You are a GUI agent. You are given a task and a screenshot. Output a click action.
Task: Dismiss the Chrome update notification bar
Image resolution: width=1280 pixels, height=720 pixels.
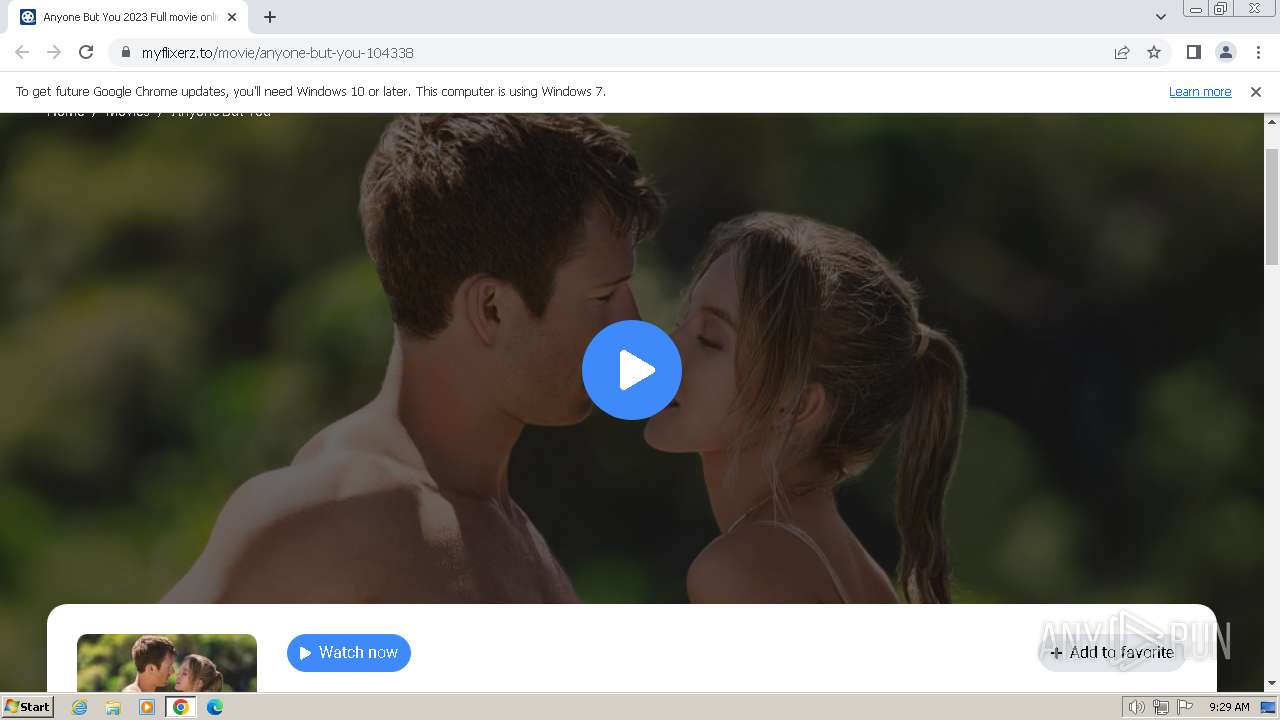point(1256,91)
